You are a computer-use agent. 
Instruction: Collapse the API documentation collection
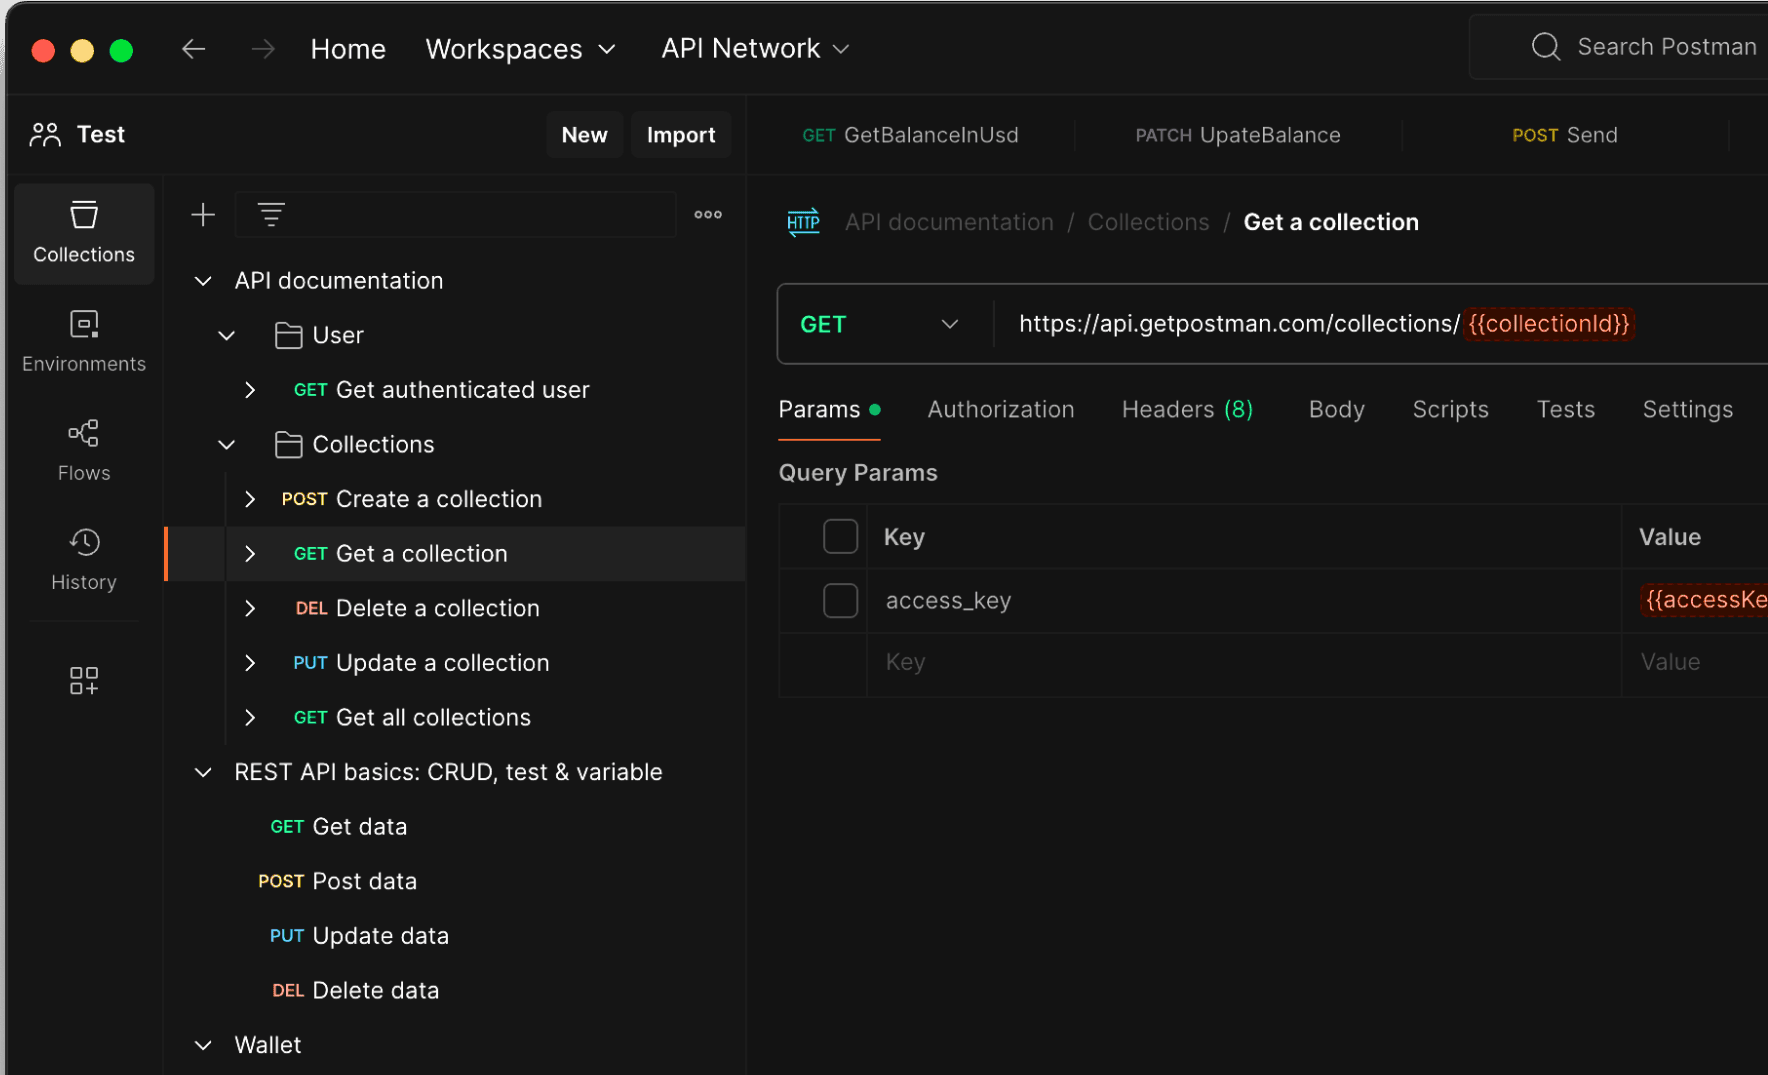203,281
